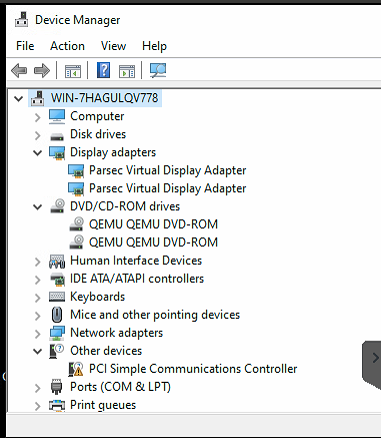Click the Ports (COM & LPT) icon
This screenshot has height=438, width=381.
coord(57,387)
